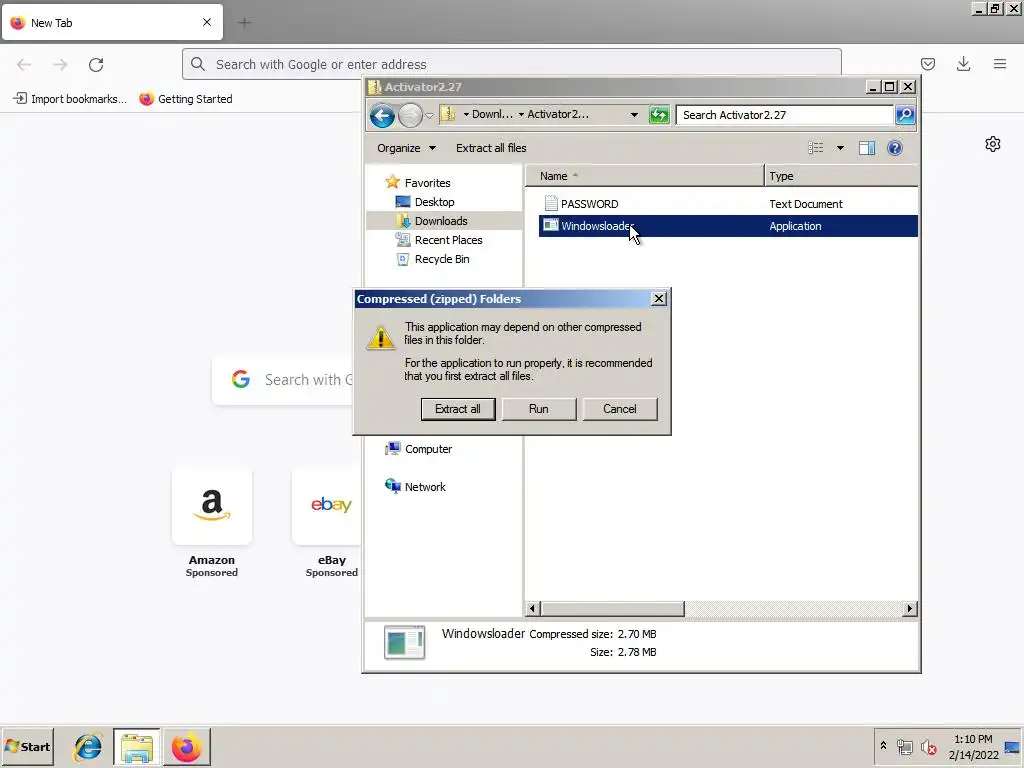Click horizontal scrollbar left arrow
1024x768 pixels.
532,609
